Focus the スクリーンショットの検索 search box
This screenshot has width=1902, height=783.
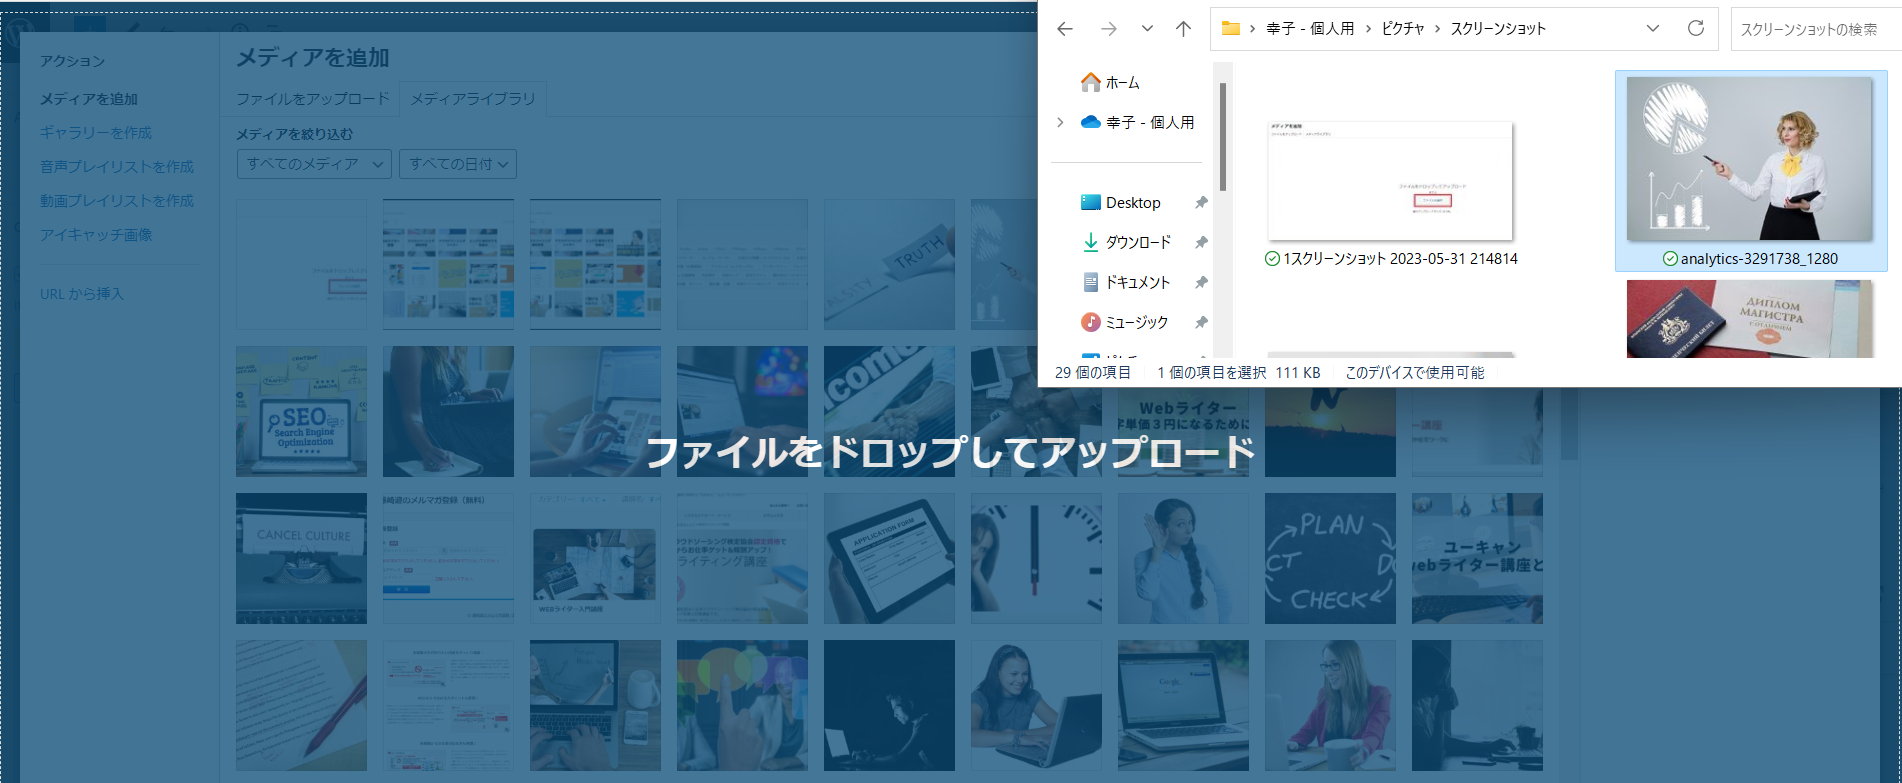tap(1815, 29)
